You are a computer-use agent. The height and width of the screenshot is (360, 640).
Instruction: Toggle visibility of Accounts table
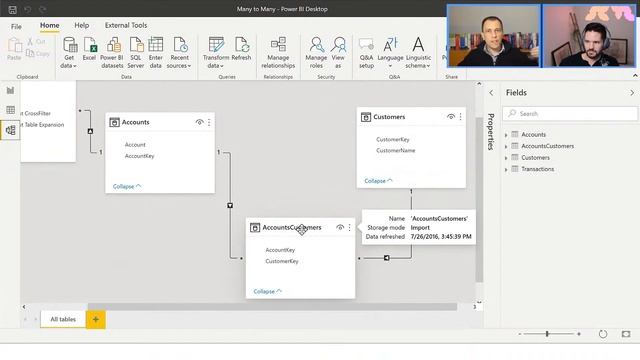[x=199, y=122]
